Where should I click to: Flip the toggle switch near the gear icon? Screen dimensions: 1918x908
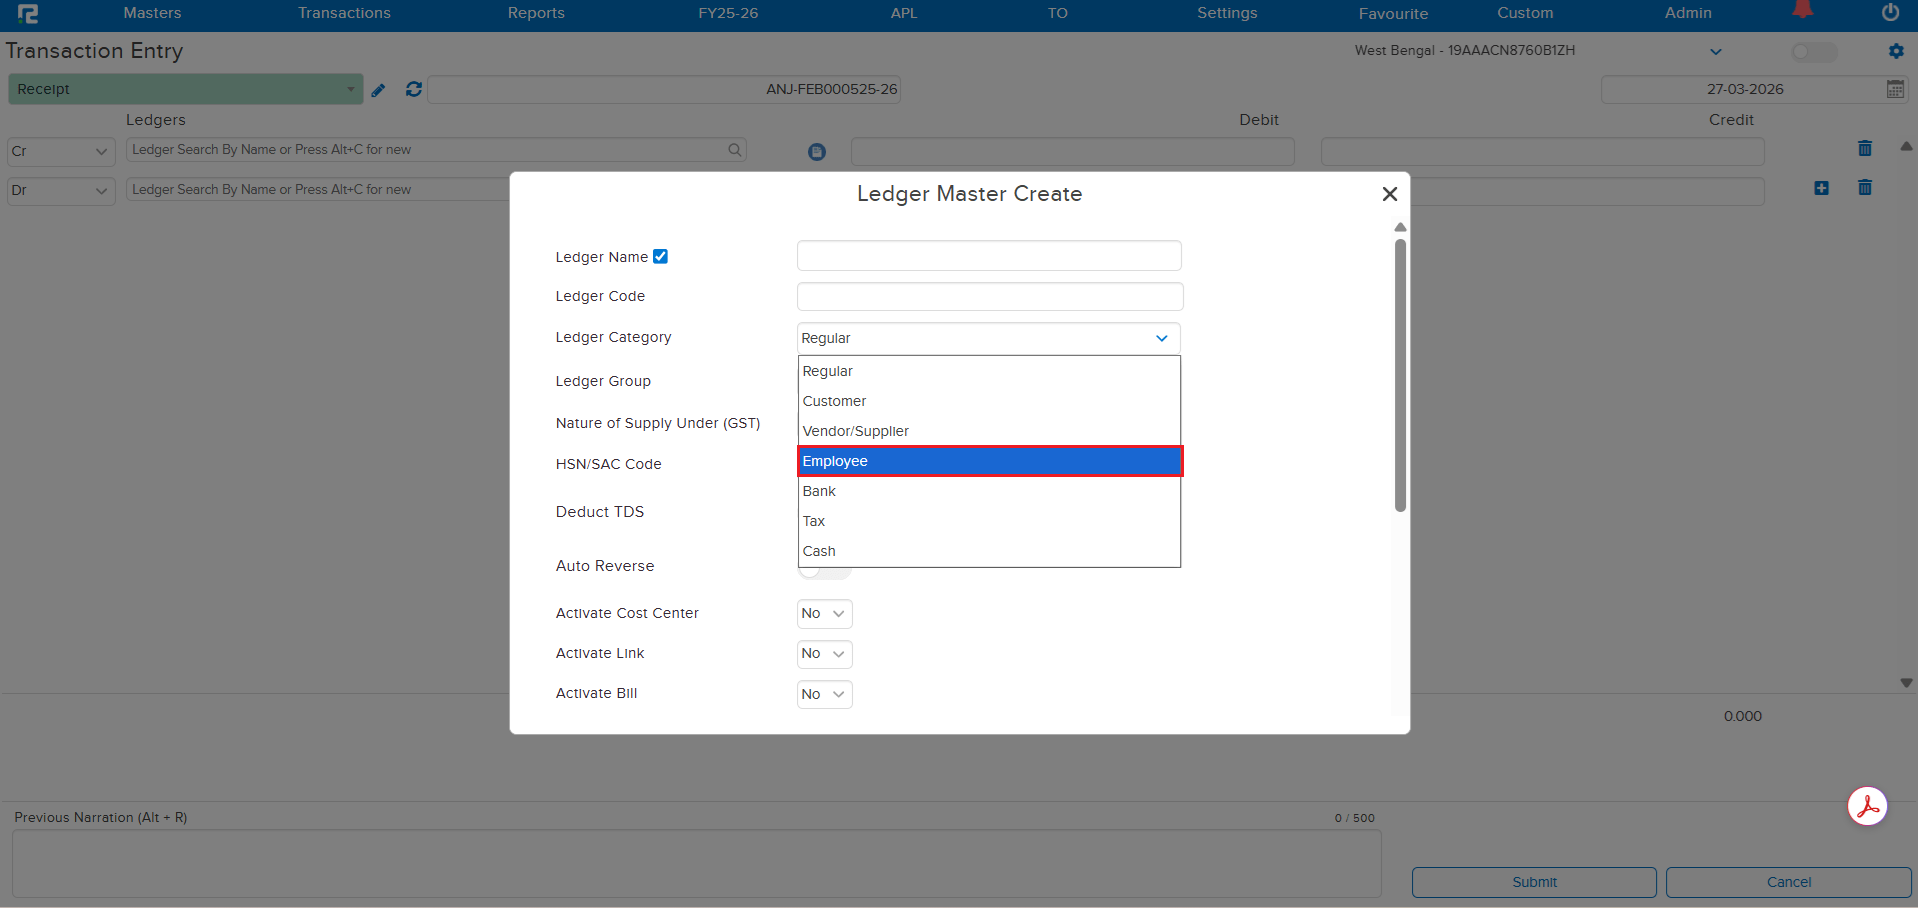tap(1814, 53)
